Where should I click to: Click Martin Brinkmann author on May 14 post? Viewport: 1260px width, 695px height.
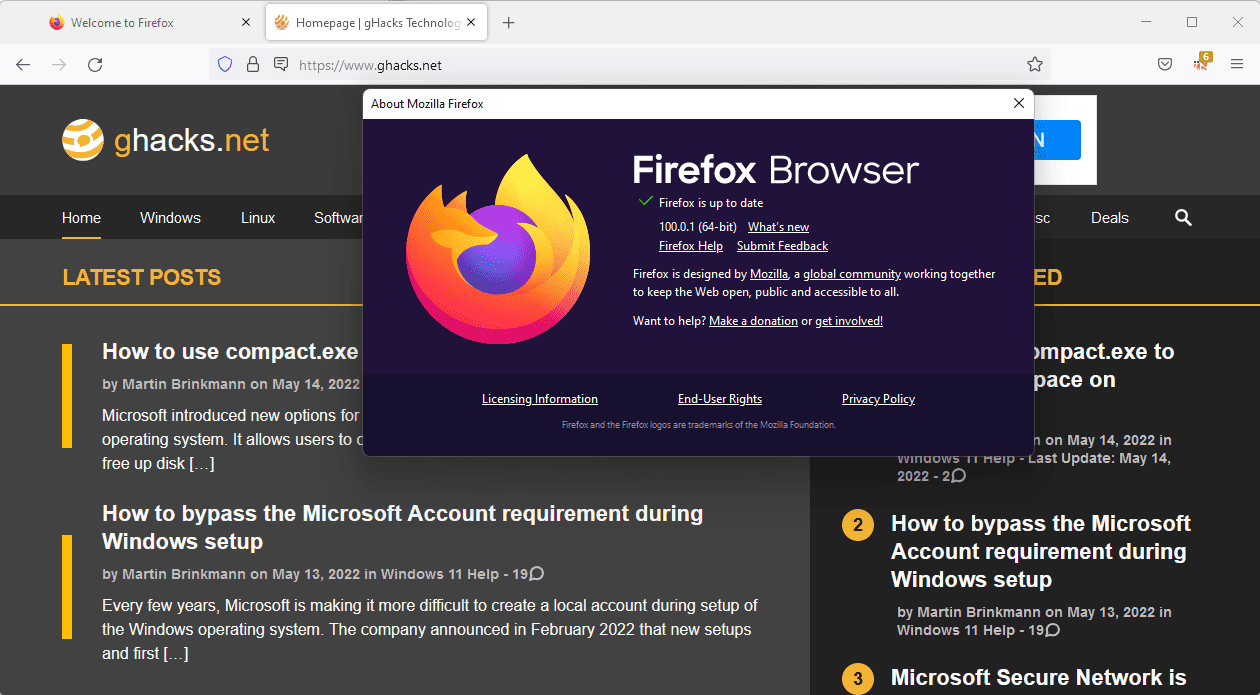point(184,384)
